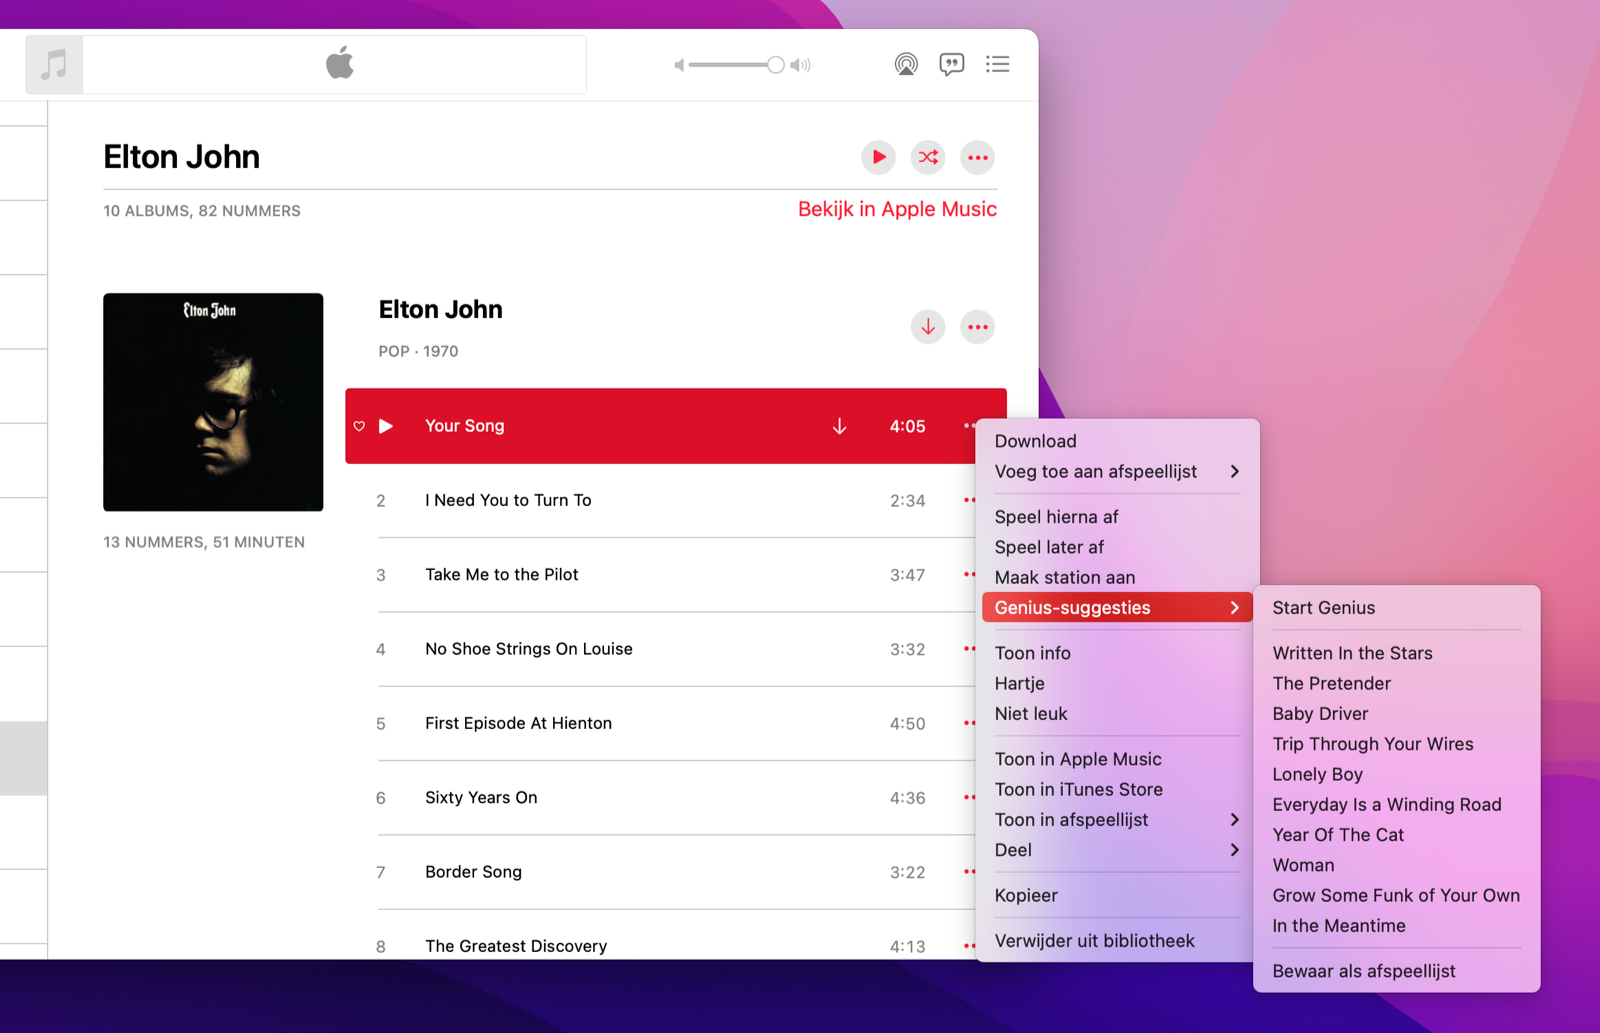This screenshot has height=1033, width=1600.
Task: Download the Elton John album with the arrow button
Action: pos(928,327)
